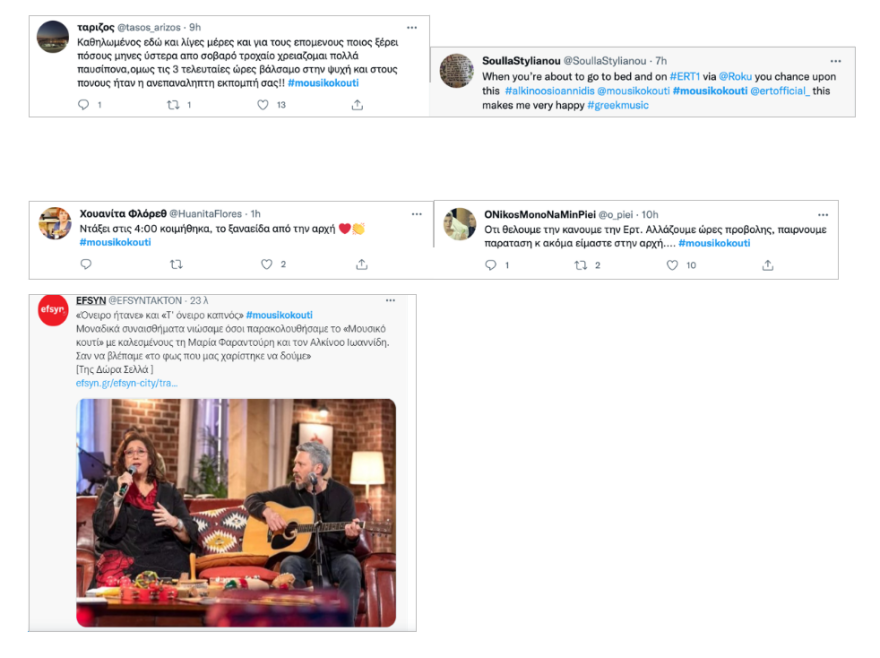880x658 pixels.
Task: Open more options on EFSYN tweet
Action: coord(391,300)
